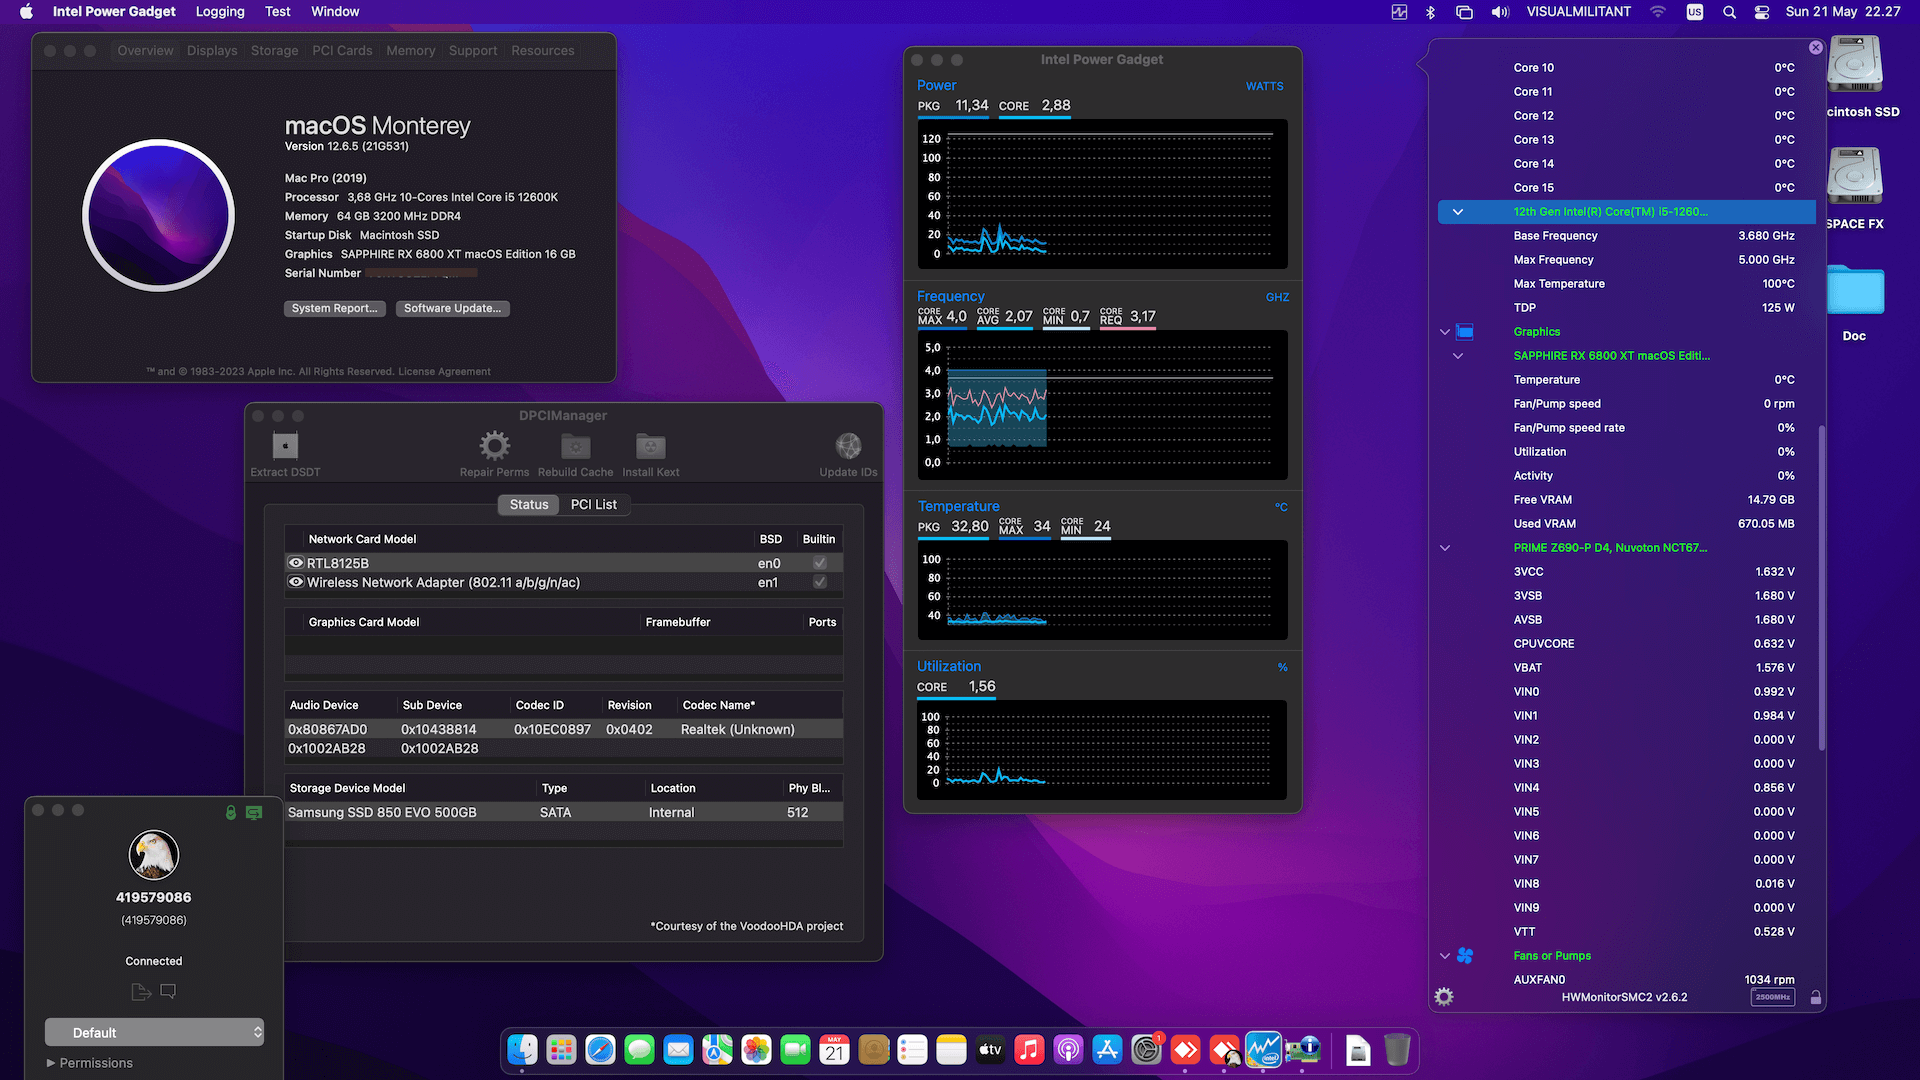Open System Preferences from the Dock

1146,1049
